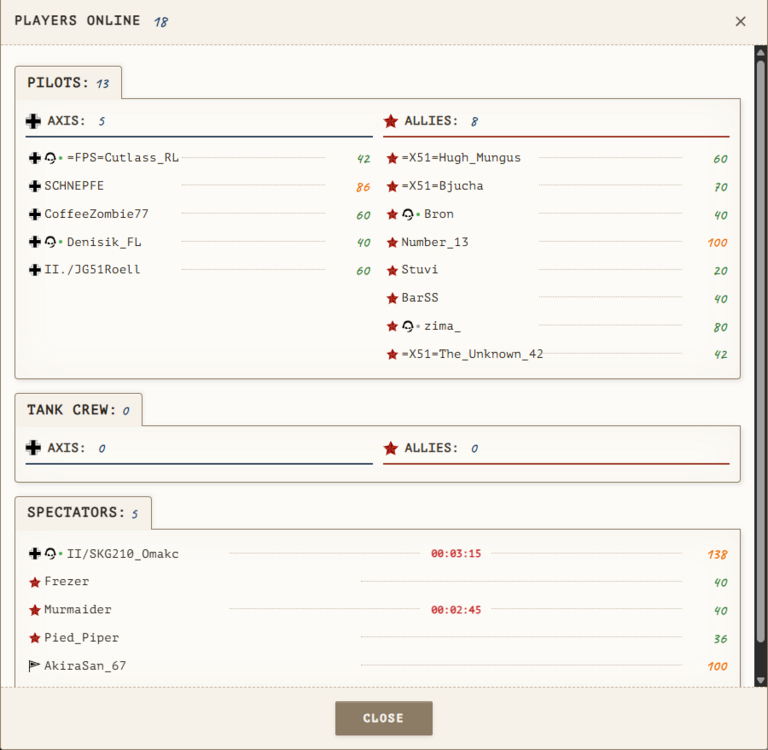Viewport: 768px width, 750px height.
Task: Click the headset icon next to zima_
Action: point(408,326)
